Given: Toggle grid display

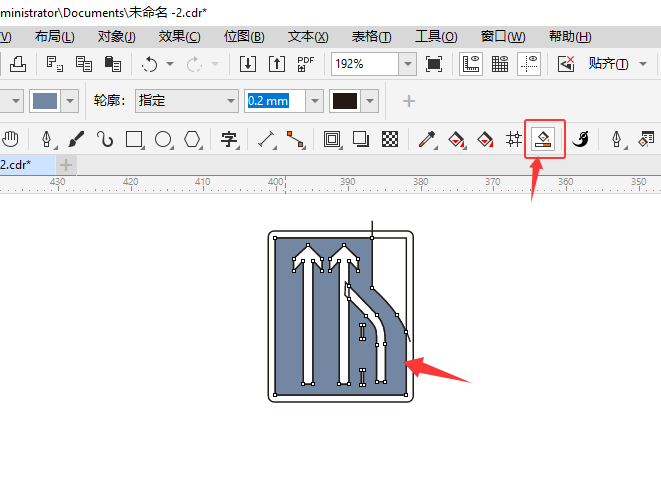Looking at the screenshot, I should pos(500,64).
